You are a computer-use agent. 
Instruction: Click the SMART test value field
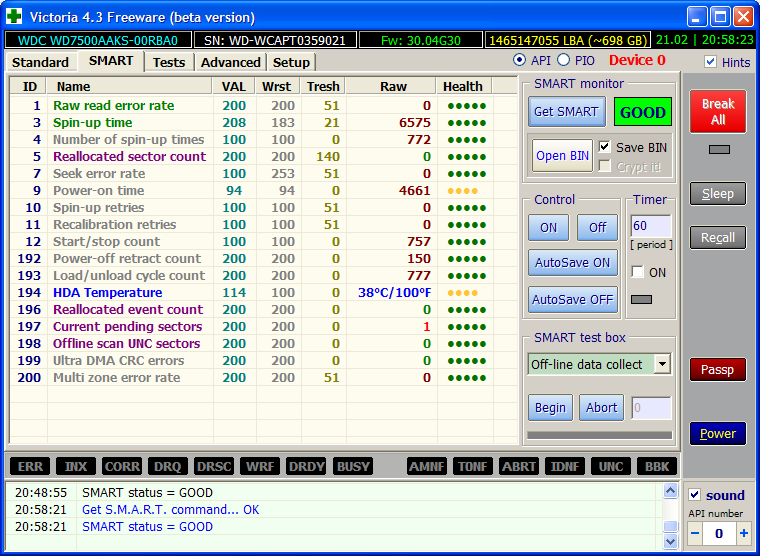651,408
